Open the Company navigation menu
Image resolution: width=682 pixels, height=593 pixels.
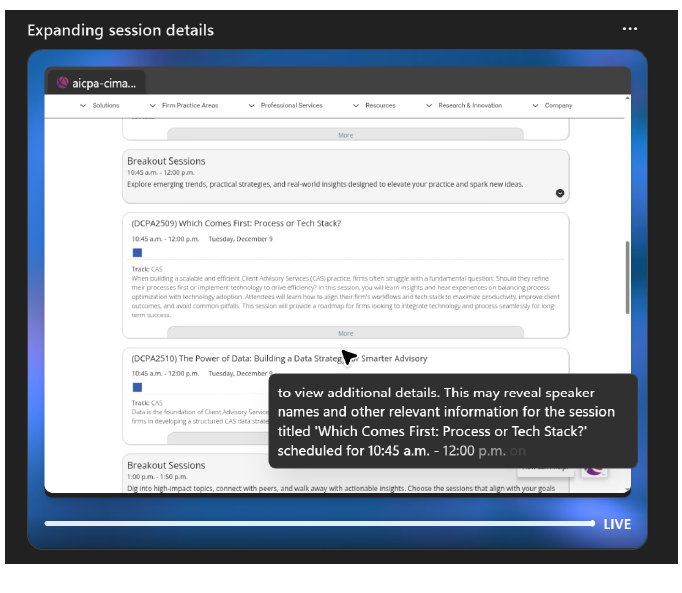(552, 105)
